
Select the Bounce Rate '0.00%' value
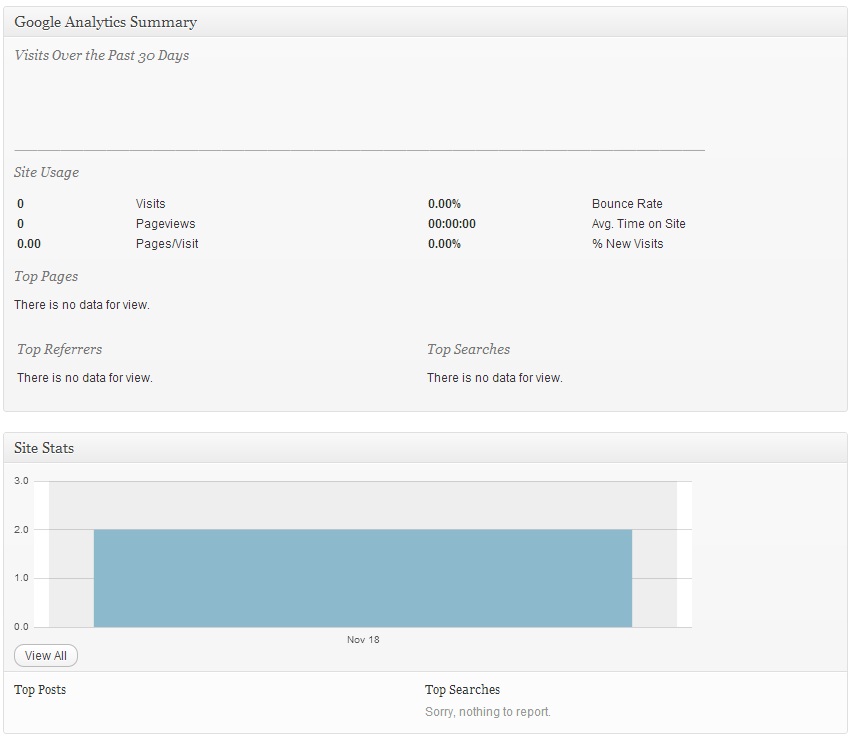click(444, 204)
